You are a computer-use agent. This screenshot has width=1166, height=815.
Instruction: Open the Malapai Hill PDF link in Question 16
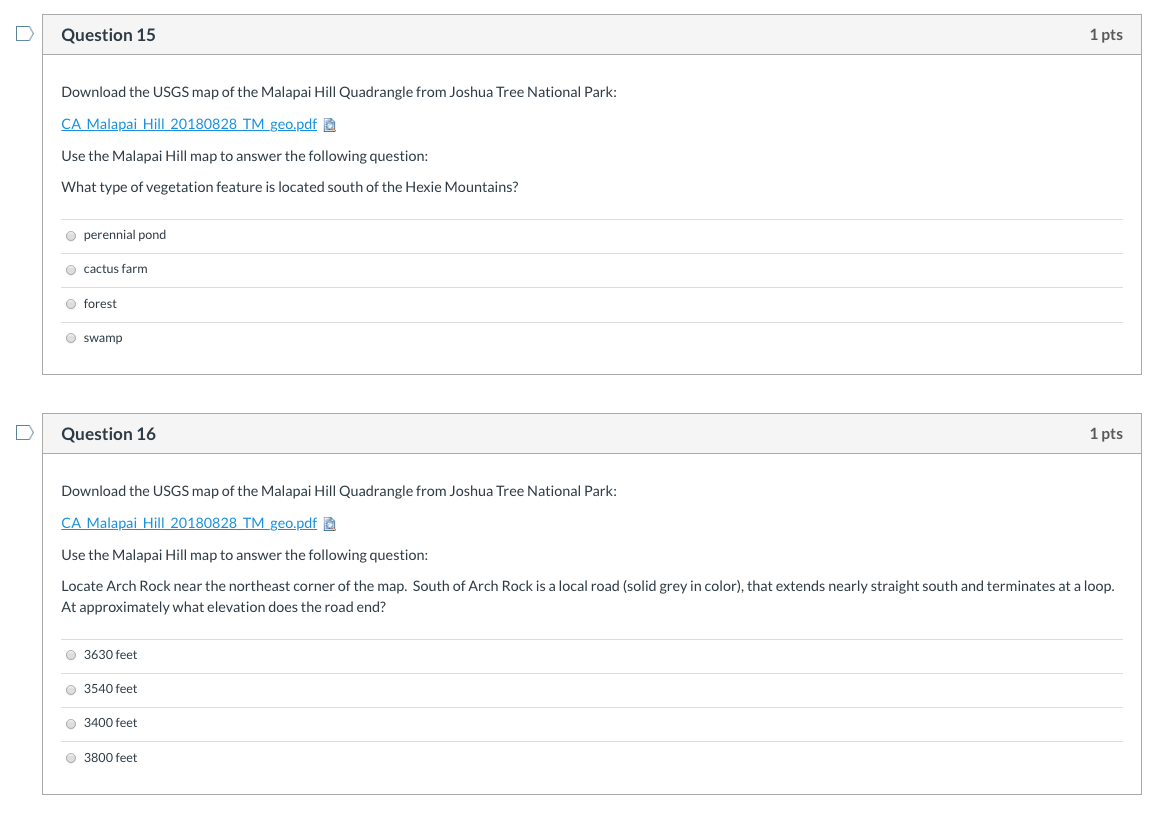pos(189,524)
